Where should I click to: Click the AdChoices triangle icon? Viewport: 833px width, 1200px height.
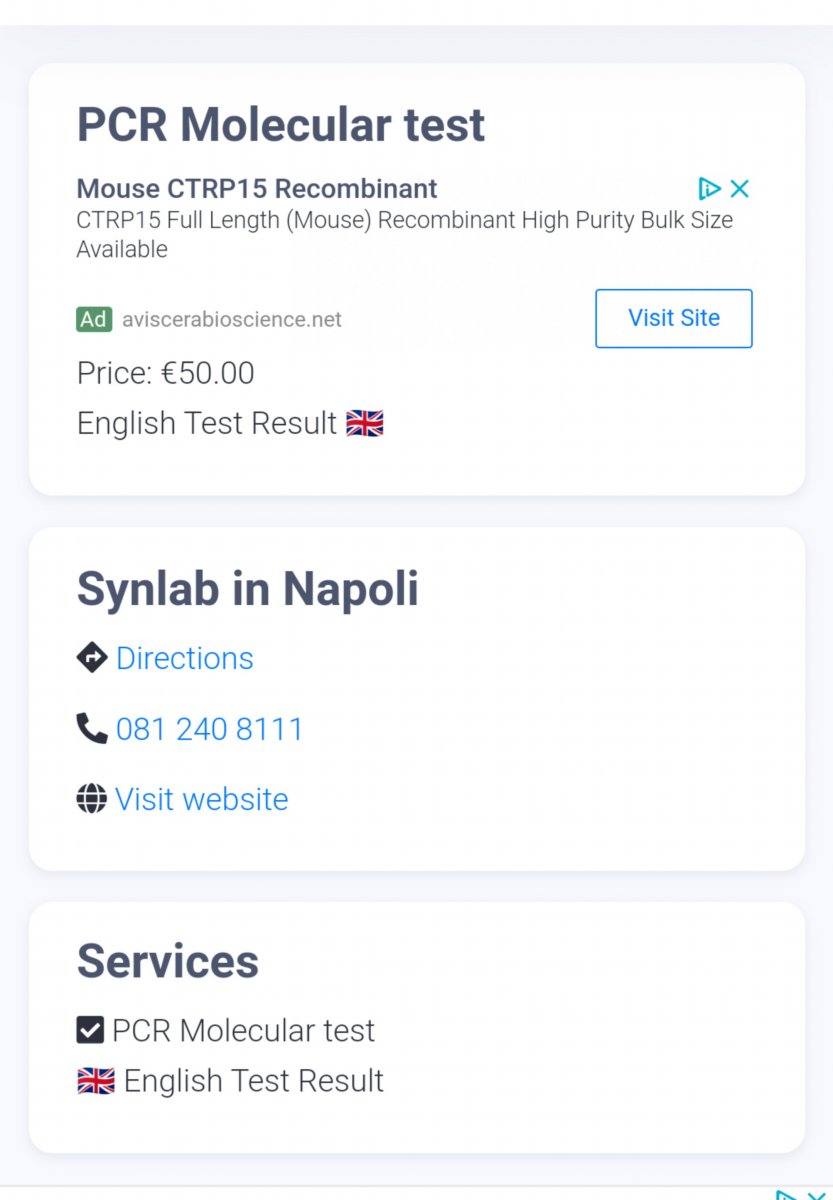point(709,188)
